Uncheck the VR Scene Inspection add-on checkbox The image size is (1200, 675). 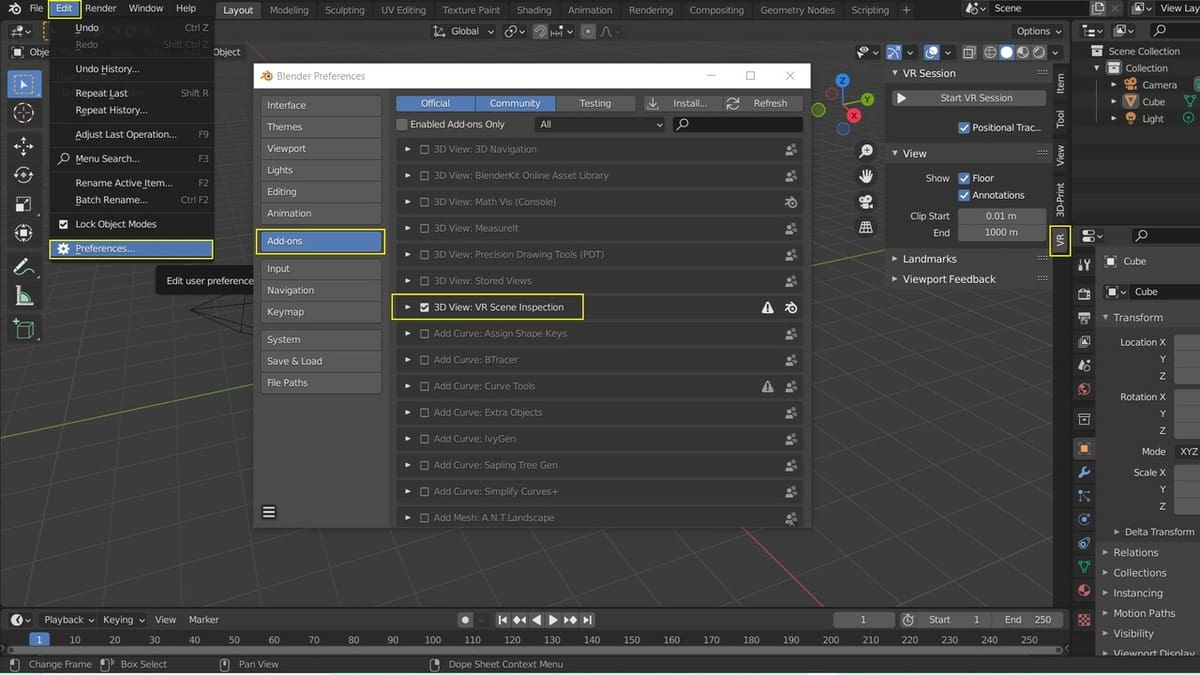pos(425,307)
